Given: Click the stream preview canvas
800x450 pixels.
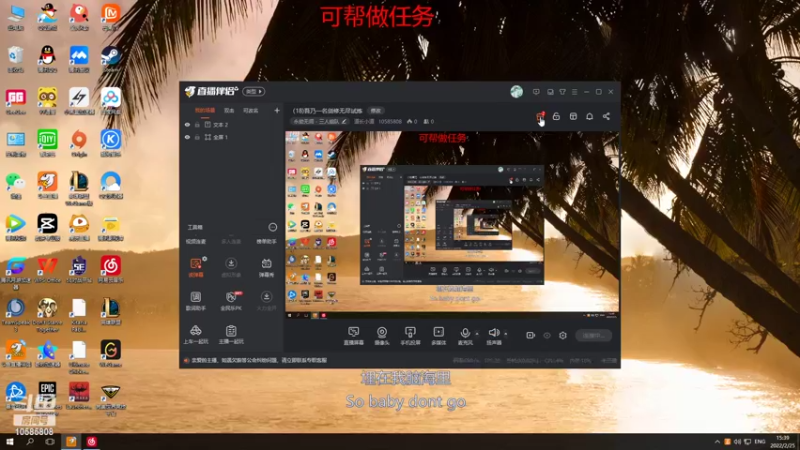Looking at the screenshot, I should click(x=452, y=224).
